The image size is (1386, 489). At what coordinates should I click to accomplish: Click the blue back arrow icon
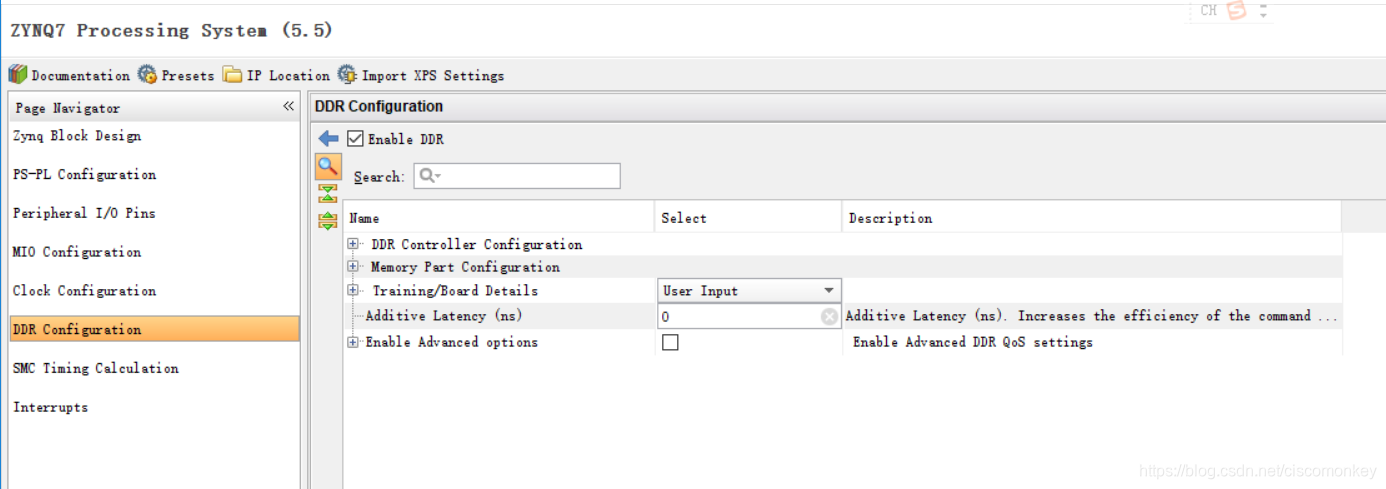click(328, 138)
